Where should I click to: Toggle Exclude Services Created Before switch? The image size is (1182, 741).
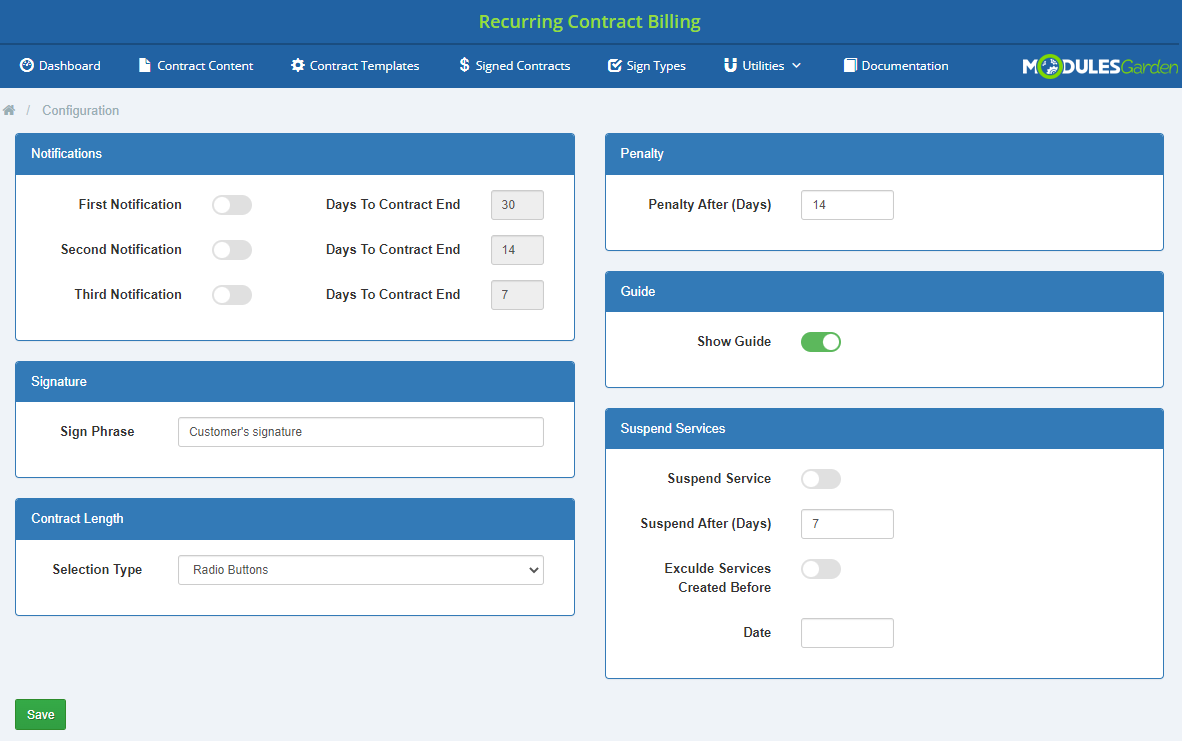(x=821, y=569)
